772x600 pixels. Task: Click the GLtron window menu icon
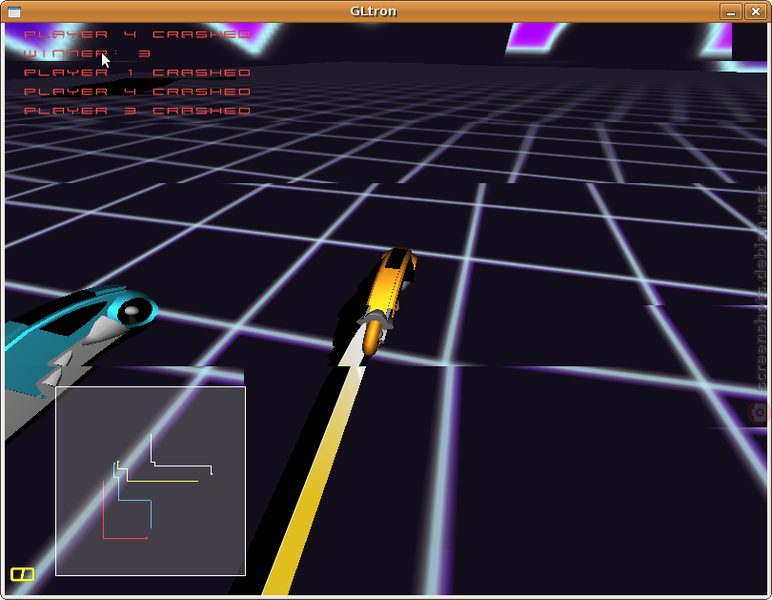click(x=14, y=11)
